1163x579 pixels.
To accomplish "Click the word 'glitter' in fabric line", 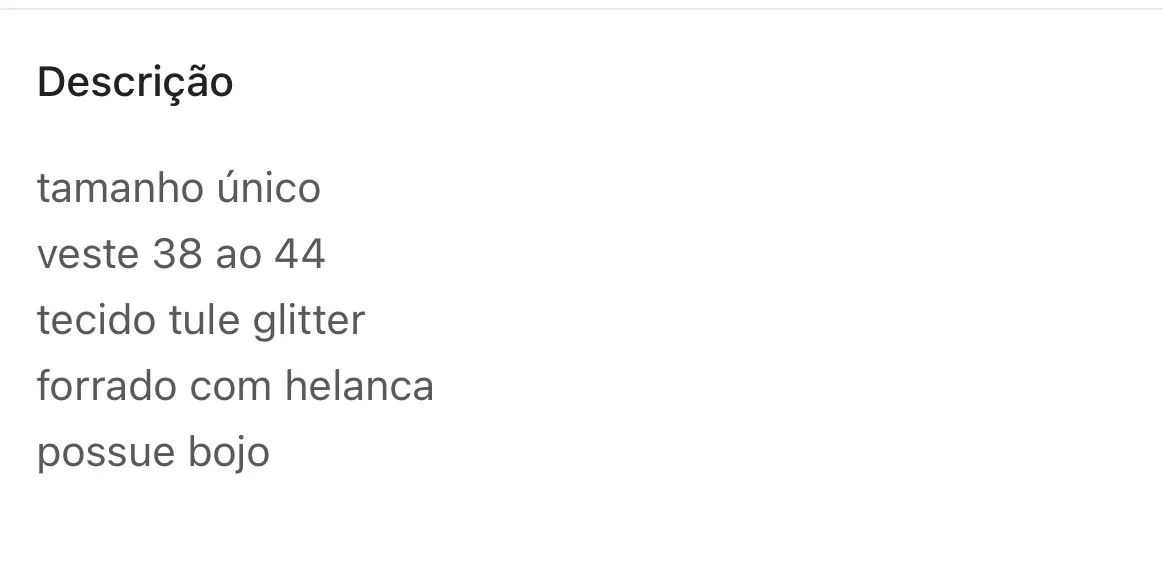I will pos(309,322).
